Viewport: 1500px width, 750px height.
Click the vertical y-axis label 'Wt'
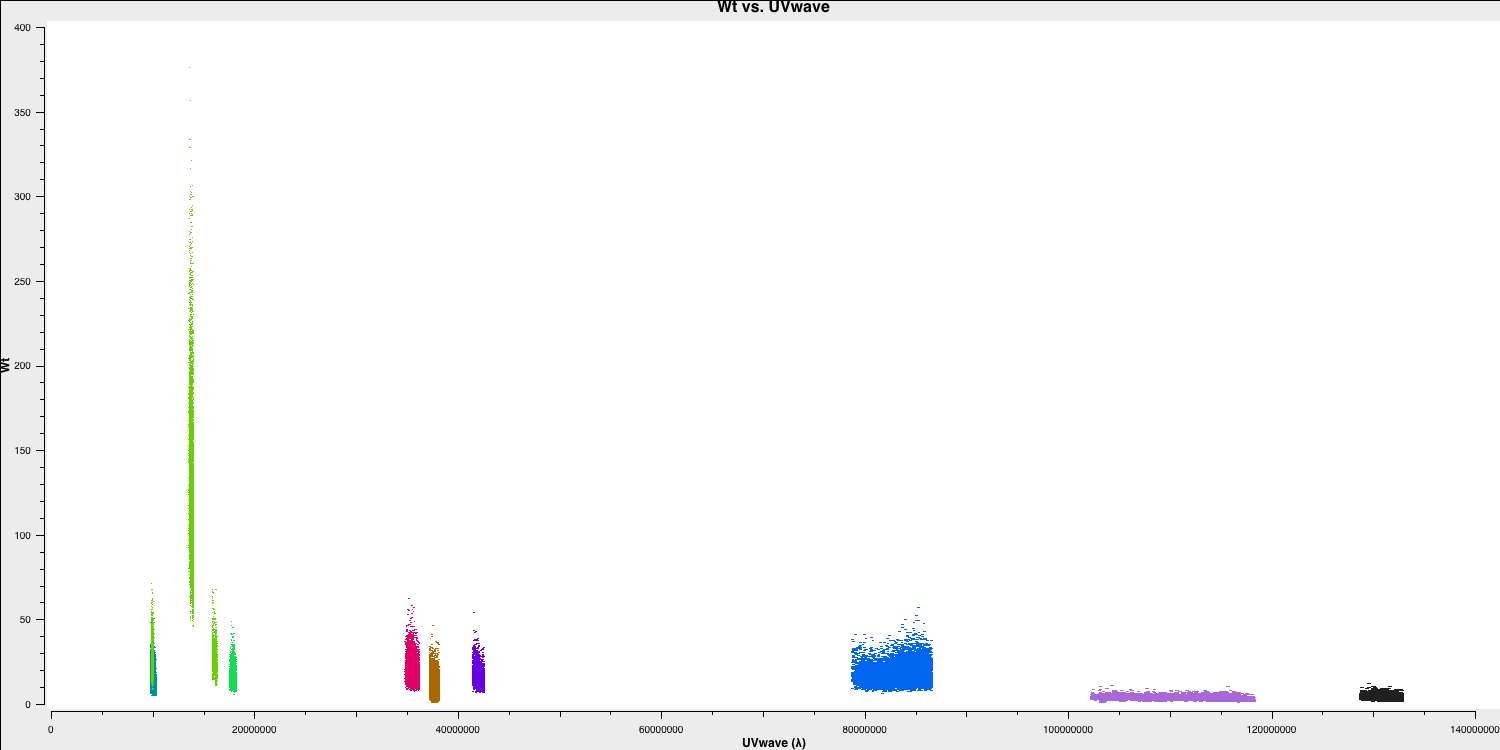[7, 365]
